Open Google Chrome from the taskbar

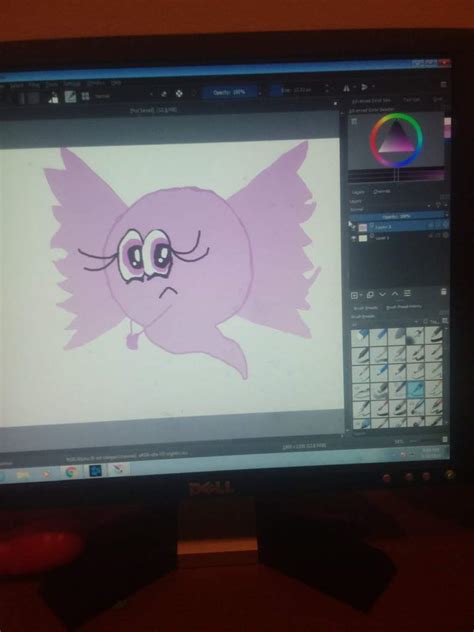[71, 472]
